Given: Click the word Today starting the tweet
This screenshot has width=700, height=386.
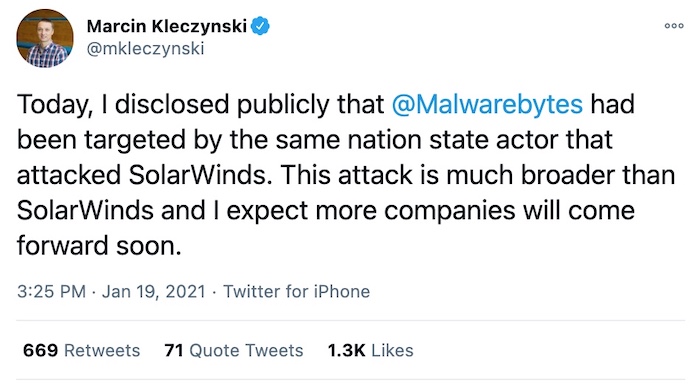Looking at the screenshot, I should pyautogui.click(x=54, y=105).
